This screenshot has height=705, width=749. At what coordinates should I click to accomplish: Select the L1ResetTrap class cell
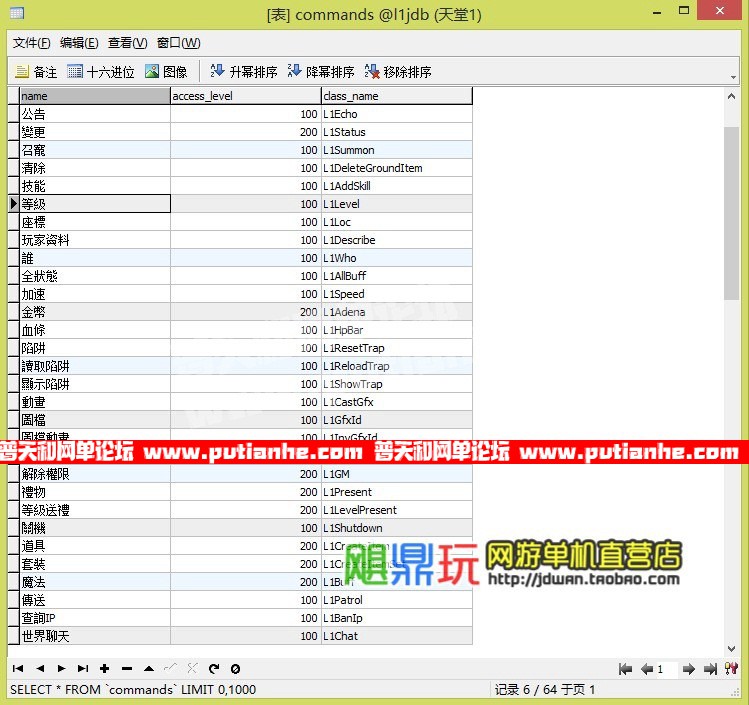pos(397,348)
